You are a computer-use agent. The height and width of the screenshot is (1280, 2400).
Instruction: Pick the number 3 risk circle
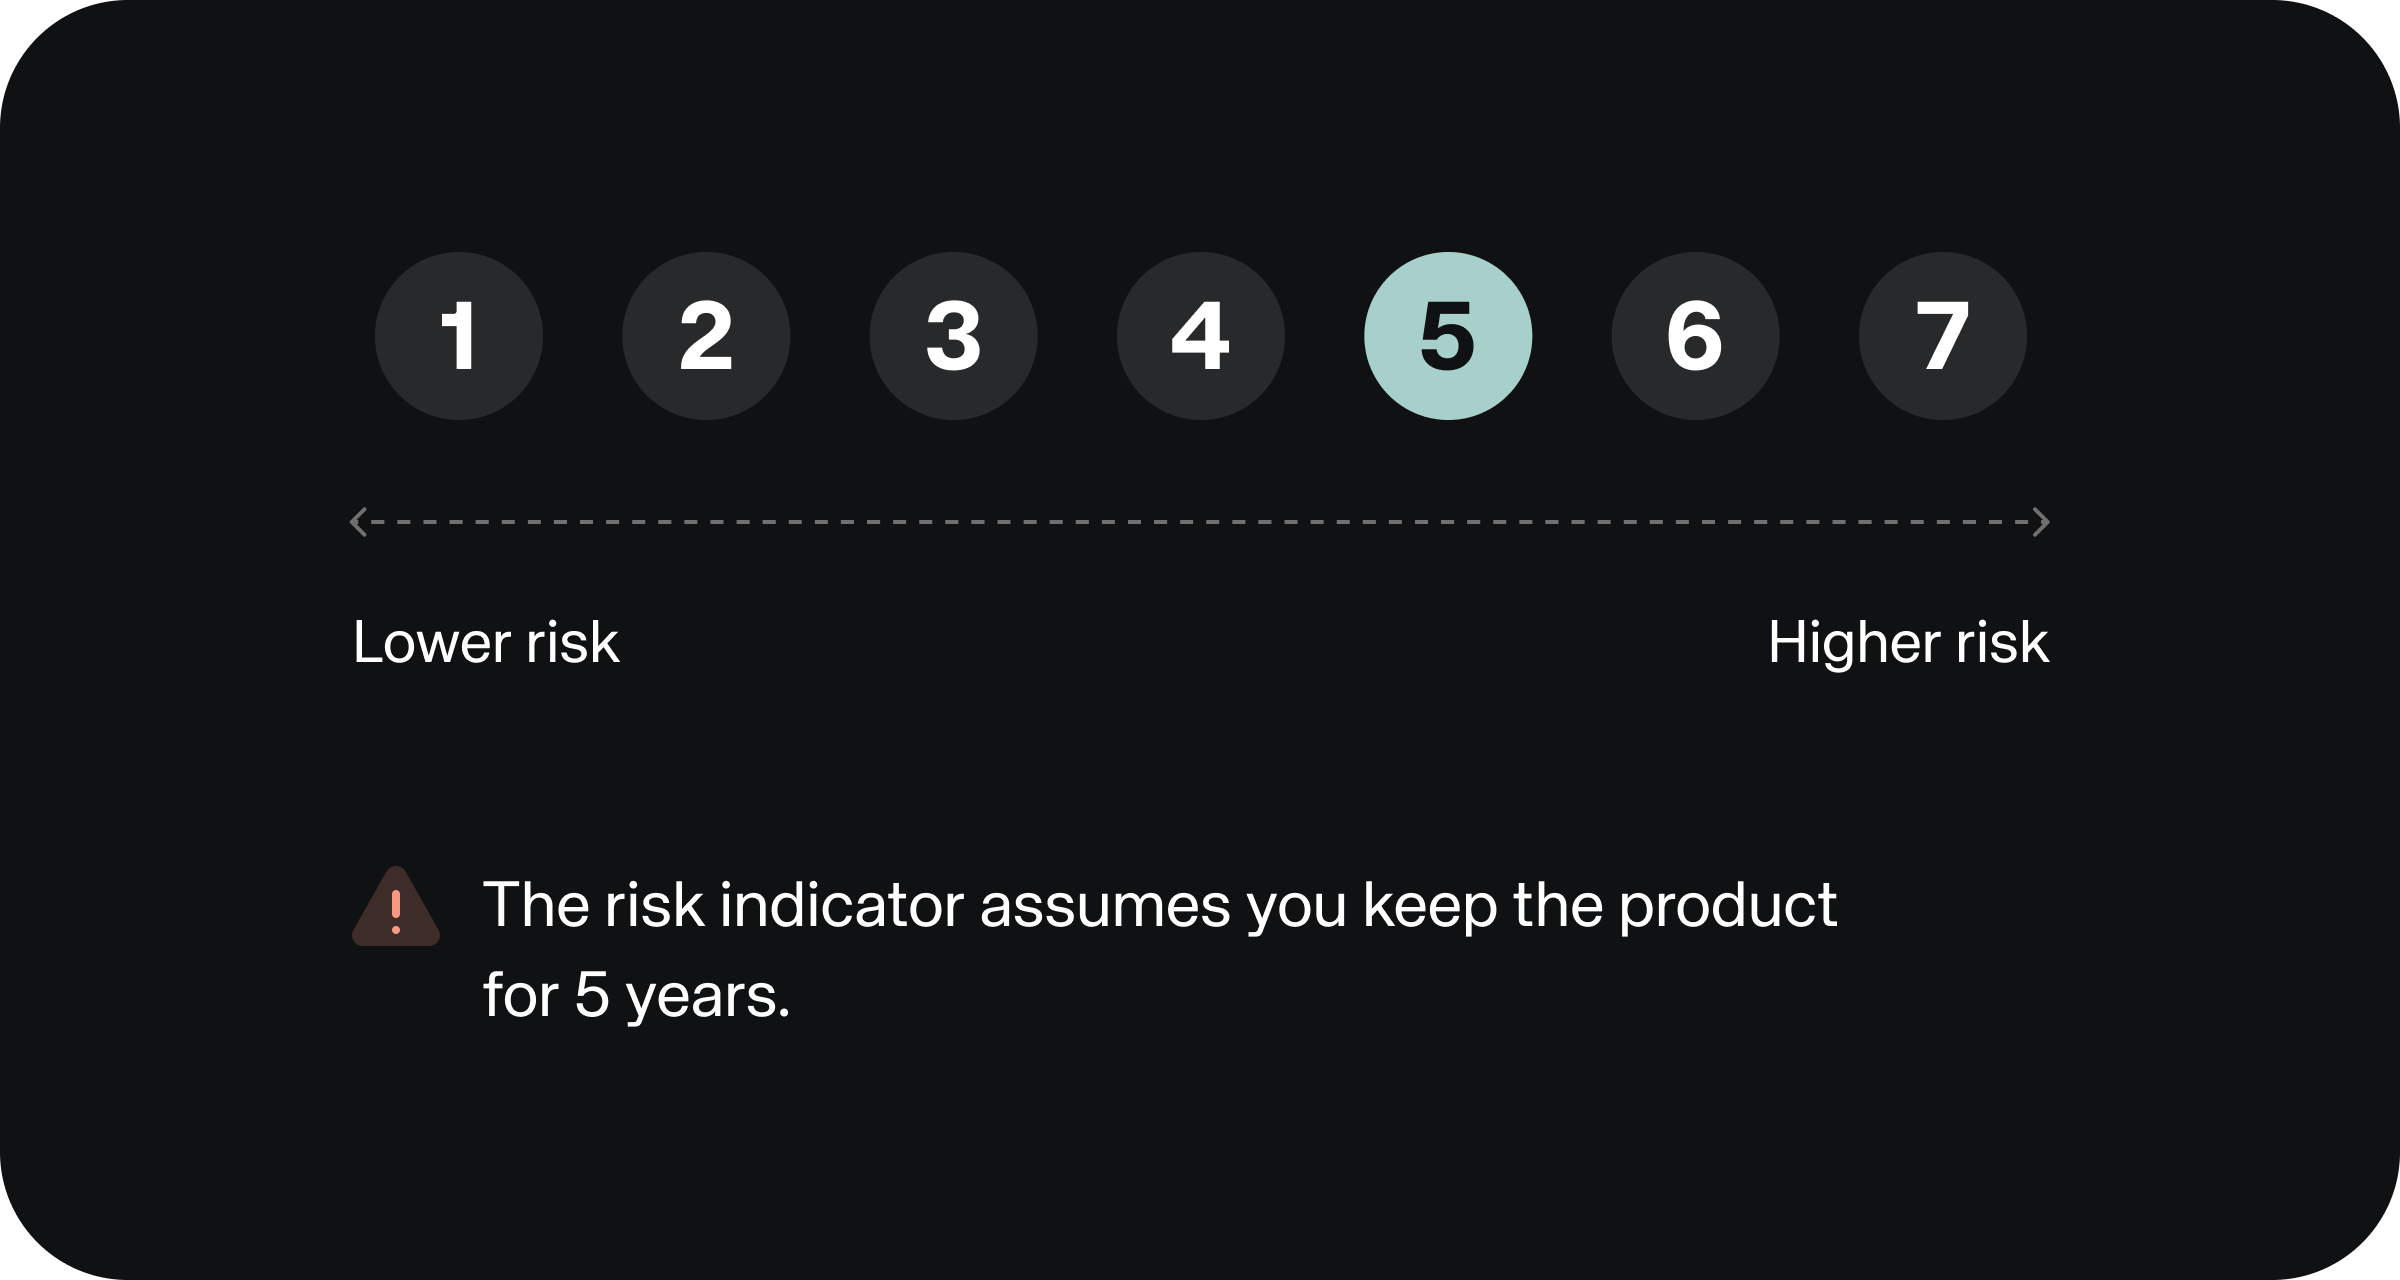tap(953, 336)
